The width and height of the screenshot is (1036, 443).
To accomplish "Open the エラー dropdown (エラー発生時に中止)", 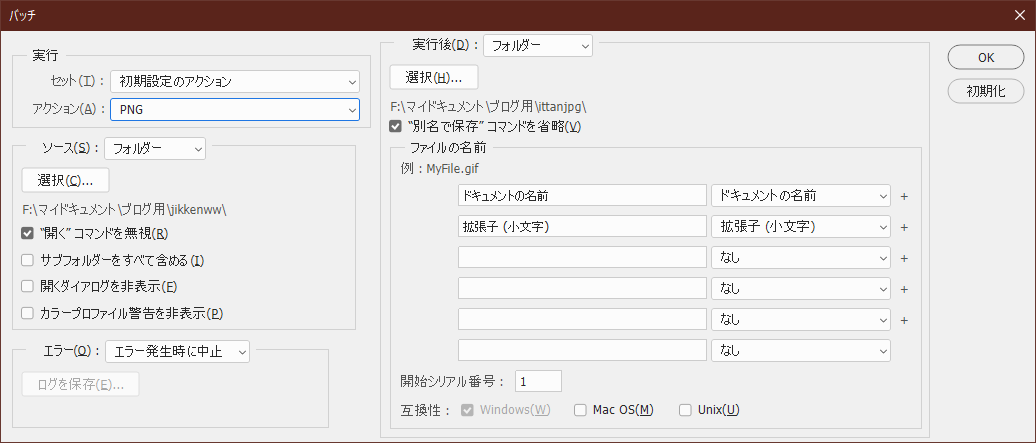I will pos(178,351).
